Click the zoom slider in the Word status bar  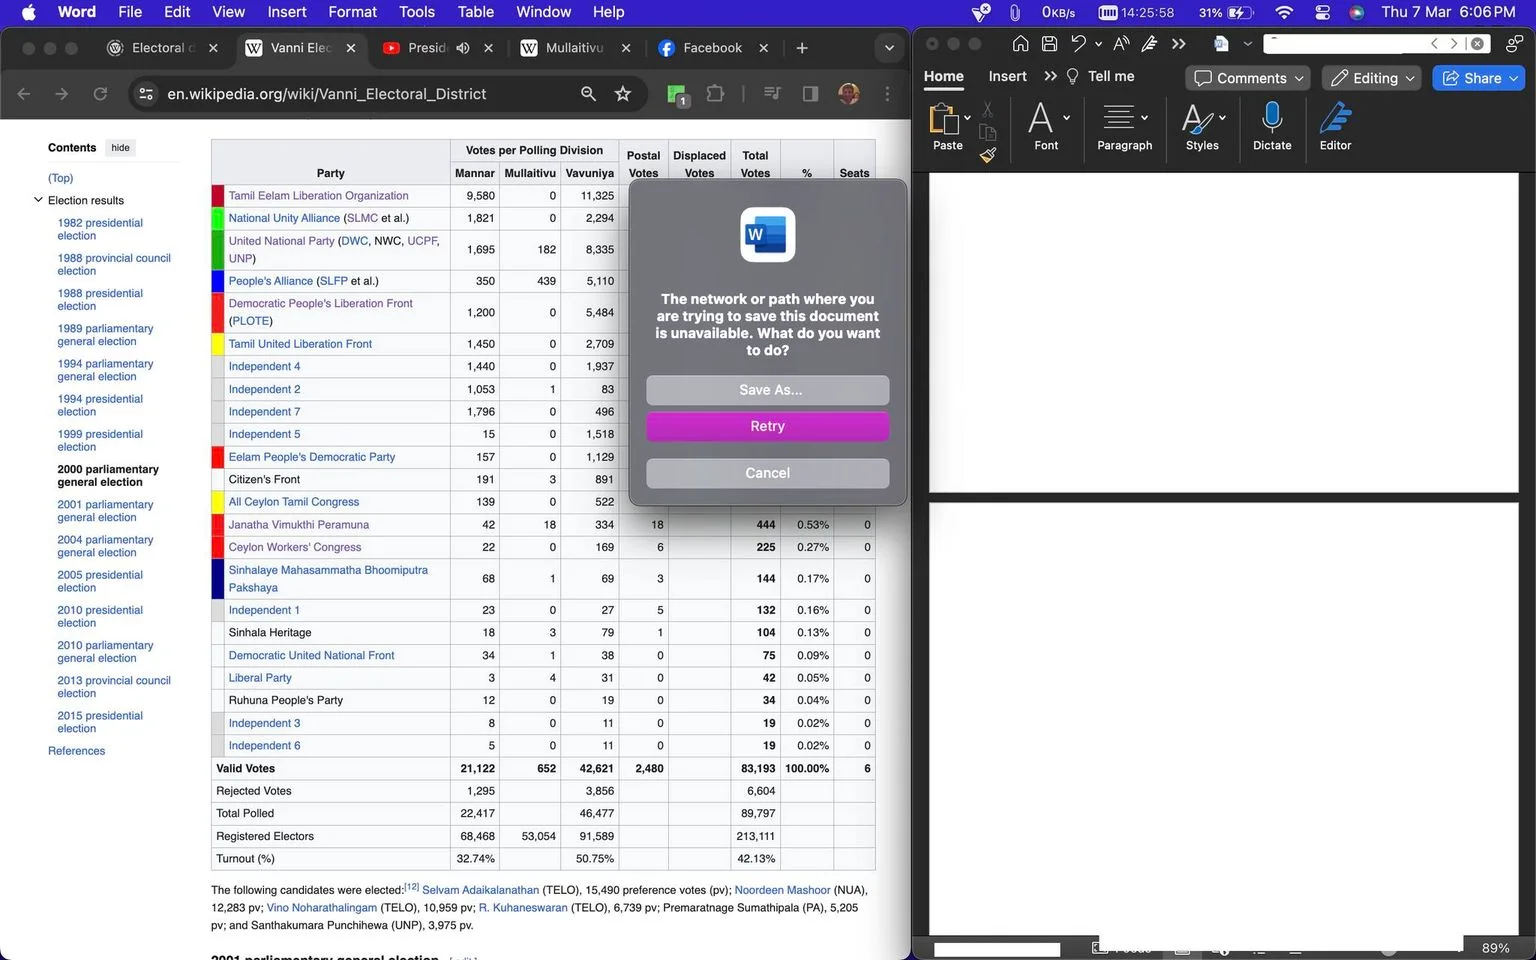point(1387,950)
